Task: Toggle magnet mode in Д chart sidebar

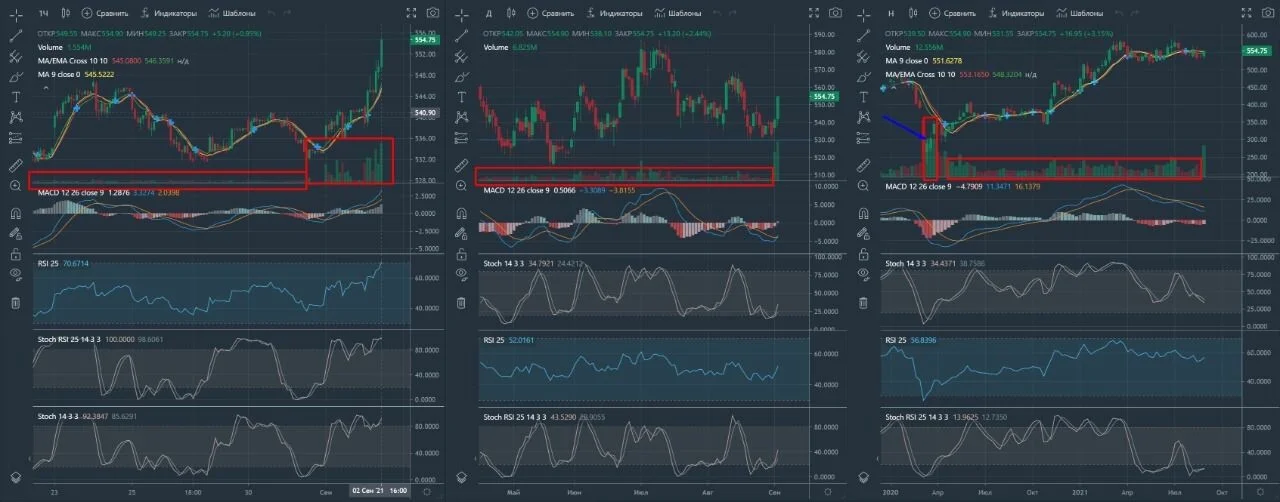Action: click(x=462, y=212)
